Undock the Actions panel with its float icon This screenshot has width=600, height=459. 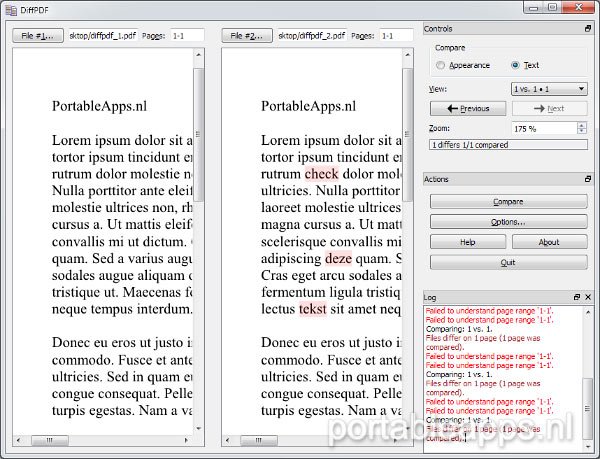[x=587, y=179]
